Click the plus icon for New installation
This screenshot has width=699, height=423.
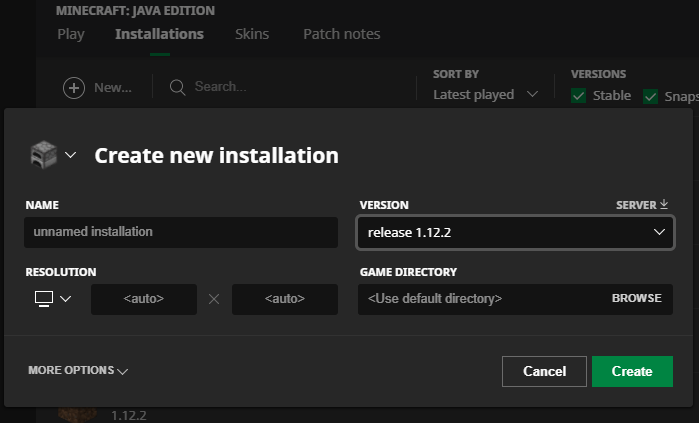point(74,87)
